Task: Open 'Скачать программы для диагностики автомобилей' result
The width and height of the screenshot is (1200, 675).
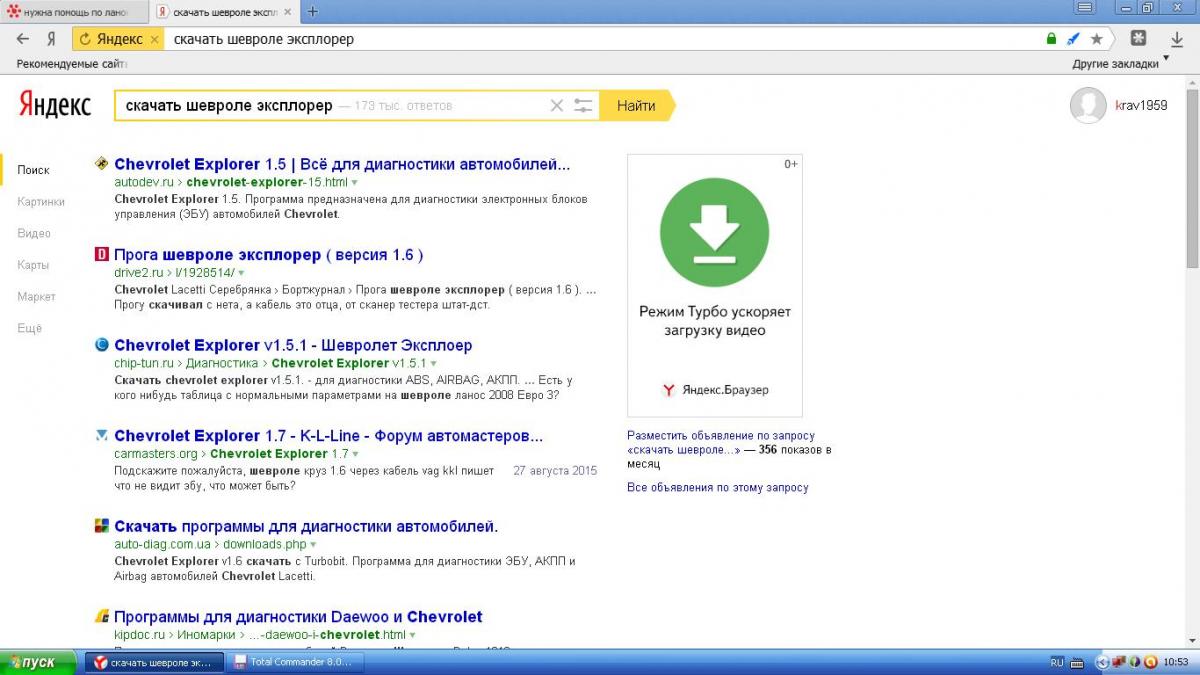Action: click(306, 526)
